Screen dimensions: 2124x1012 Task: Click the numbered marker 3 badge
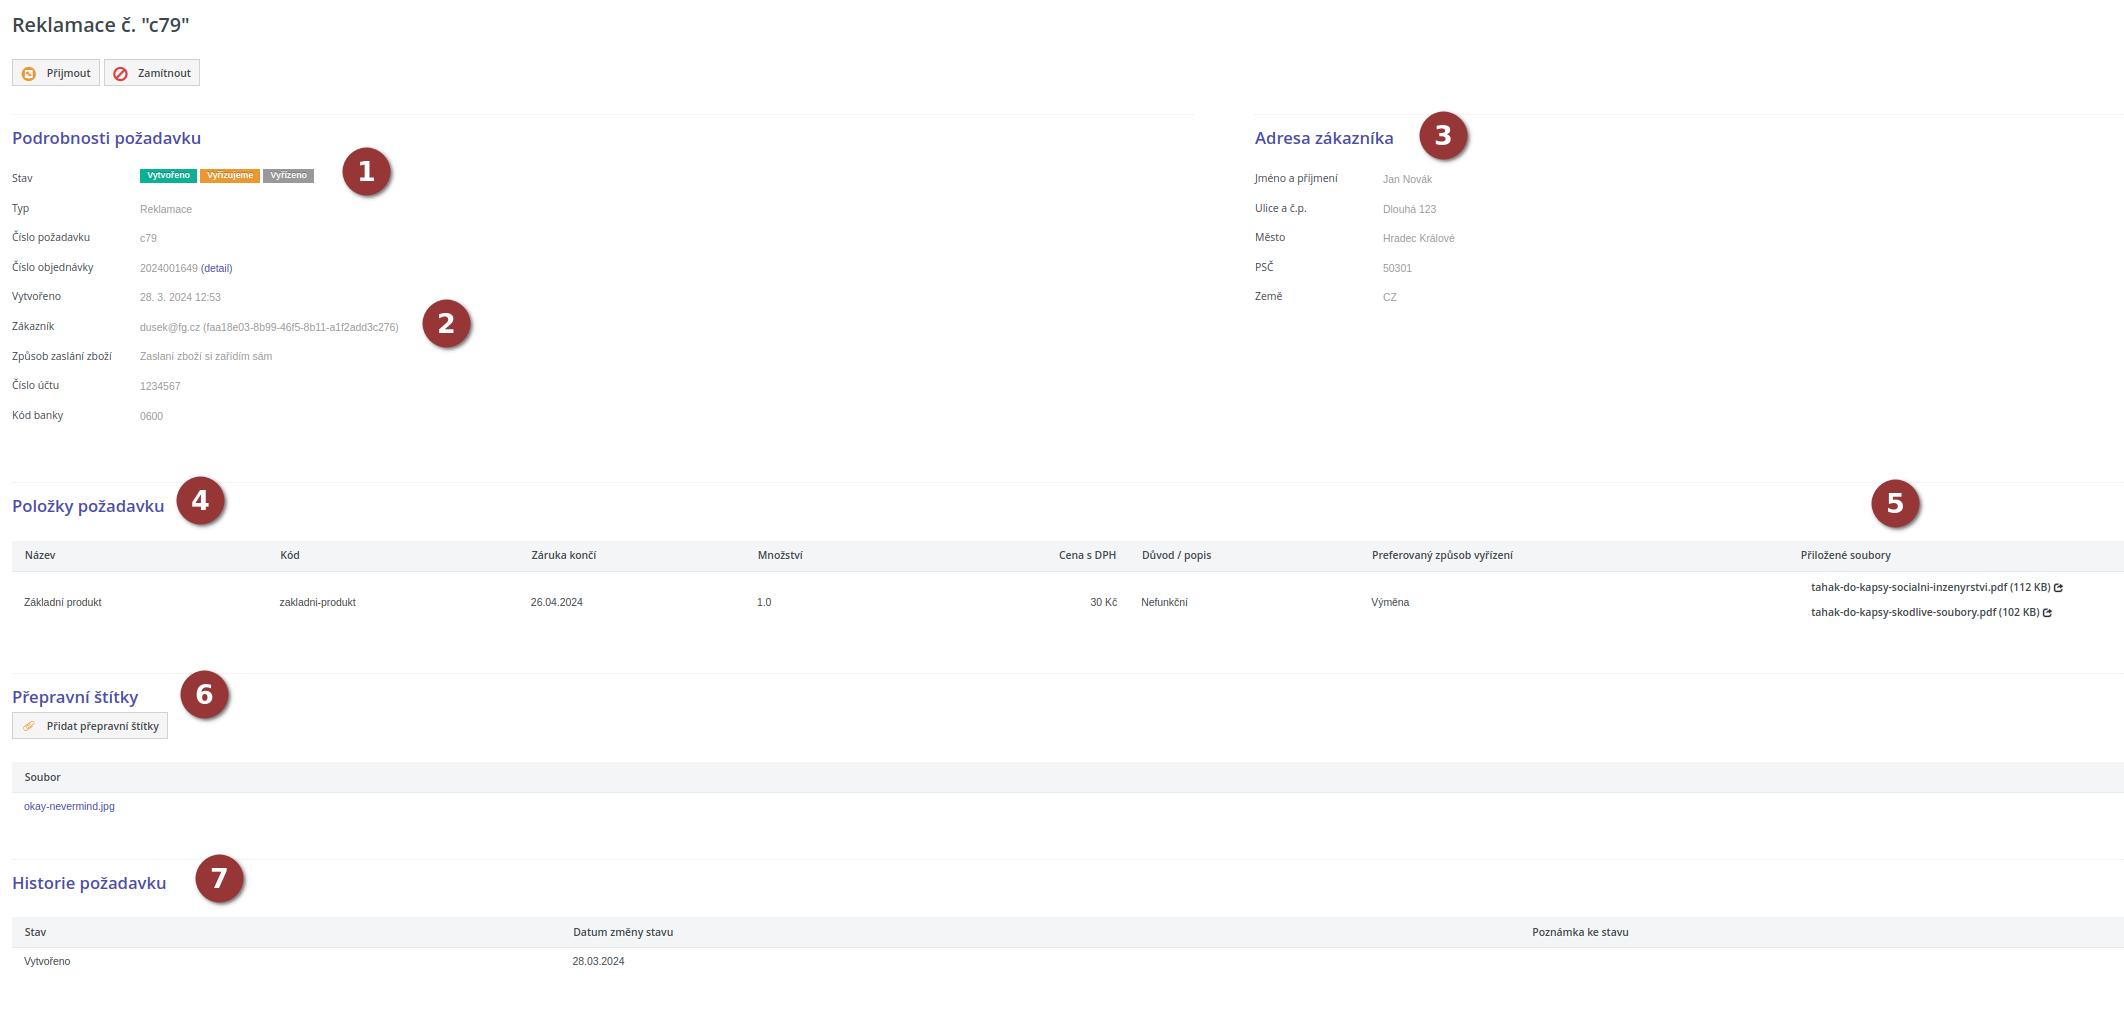(1442, 136)
